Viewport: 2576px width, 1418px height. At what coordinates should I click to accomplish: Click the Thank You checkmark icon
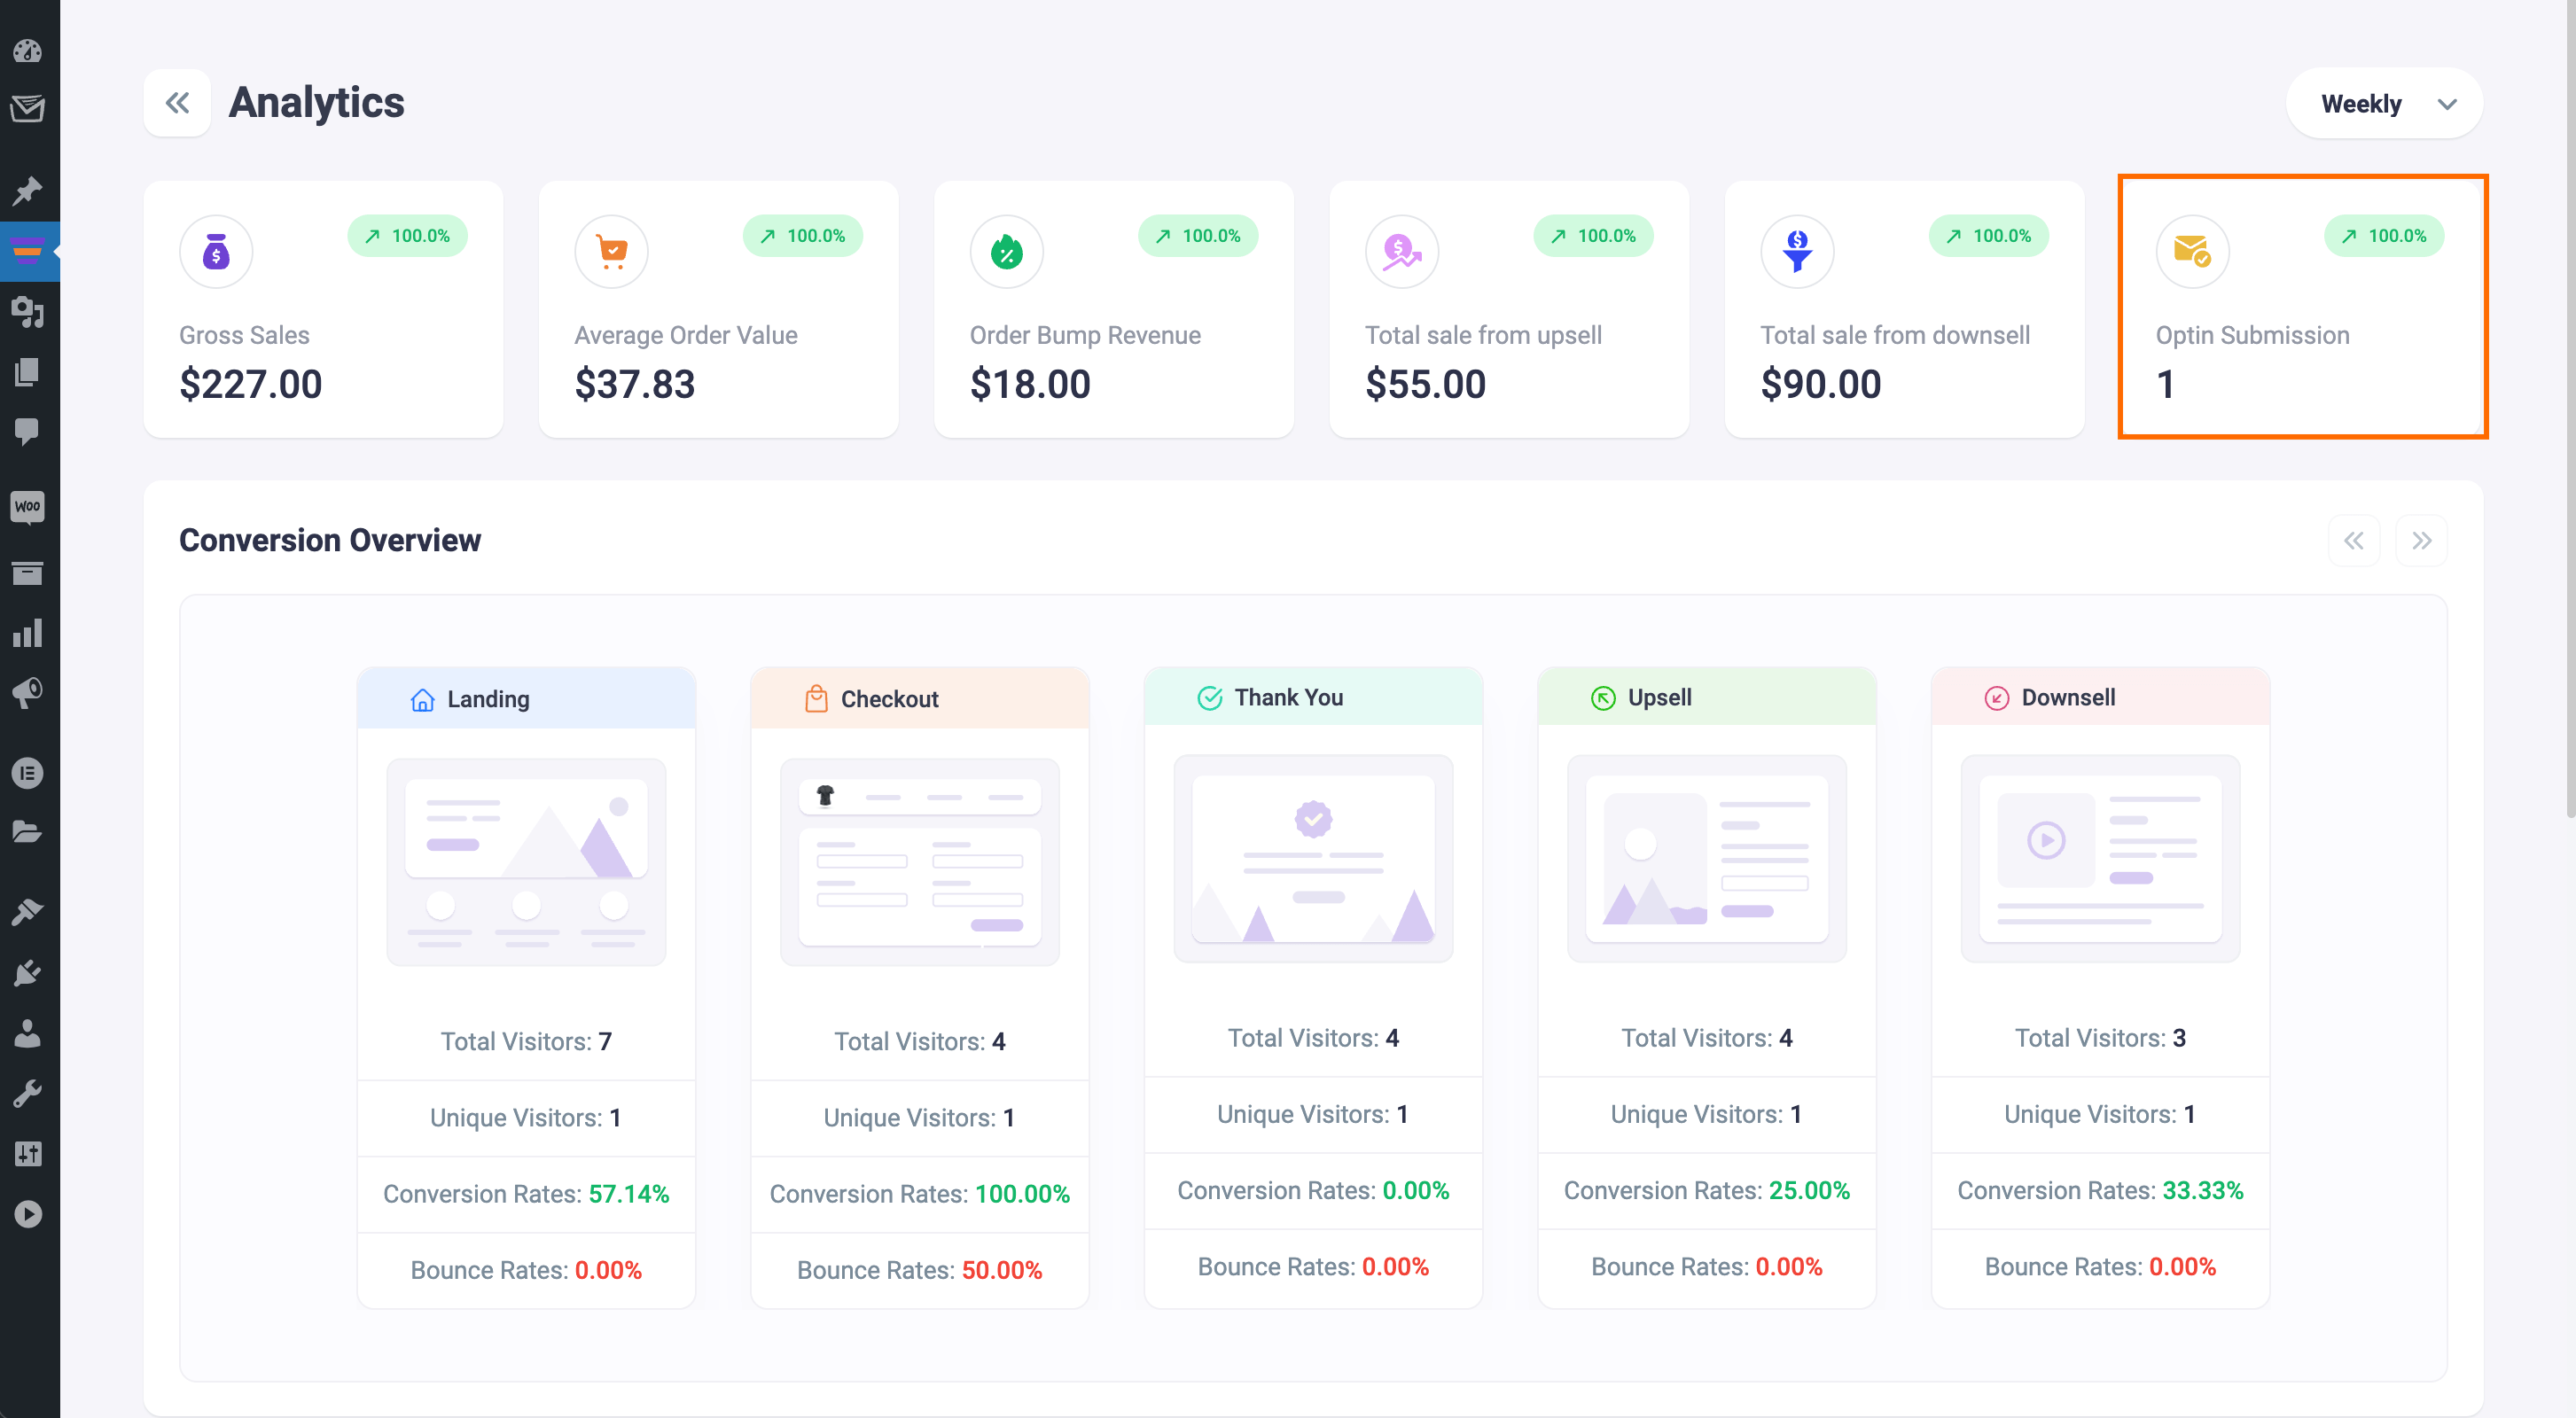(x=1210, y=698)
